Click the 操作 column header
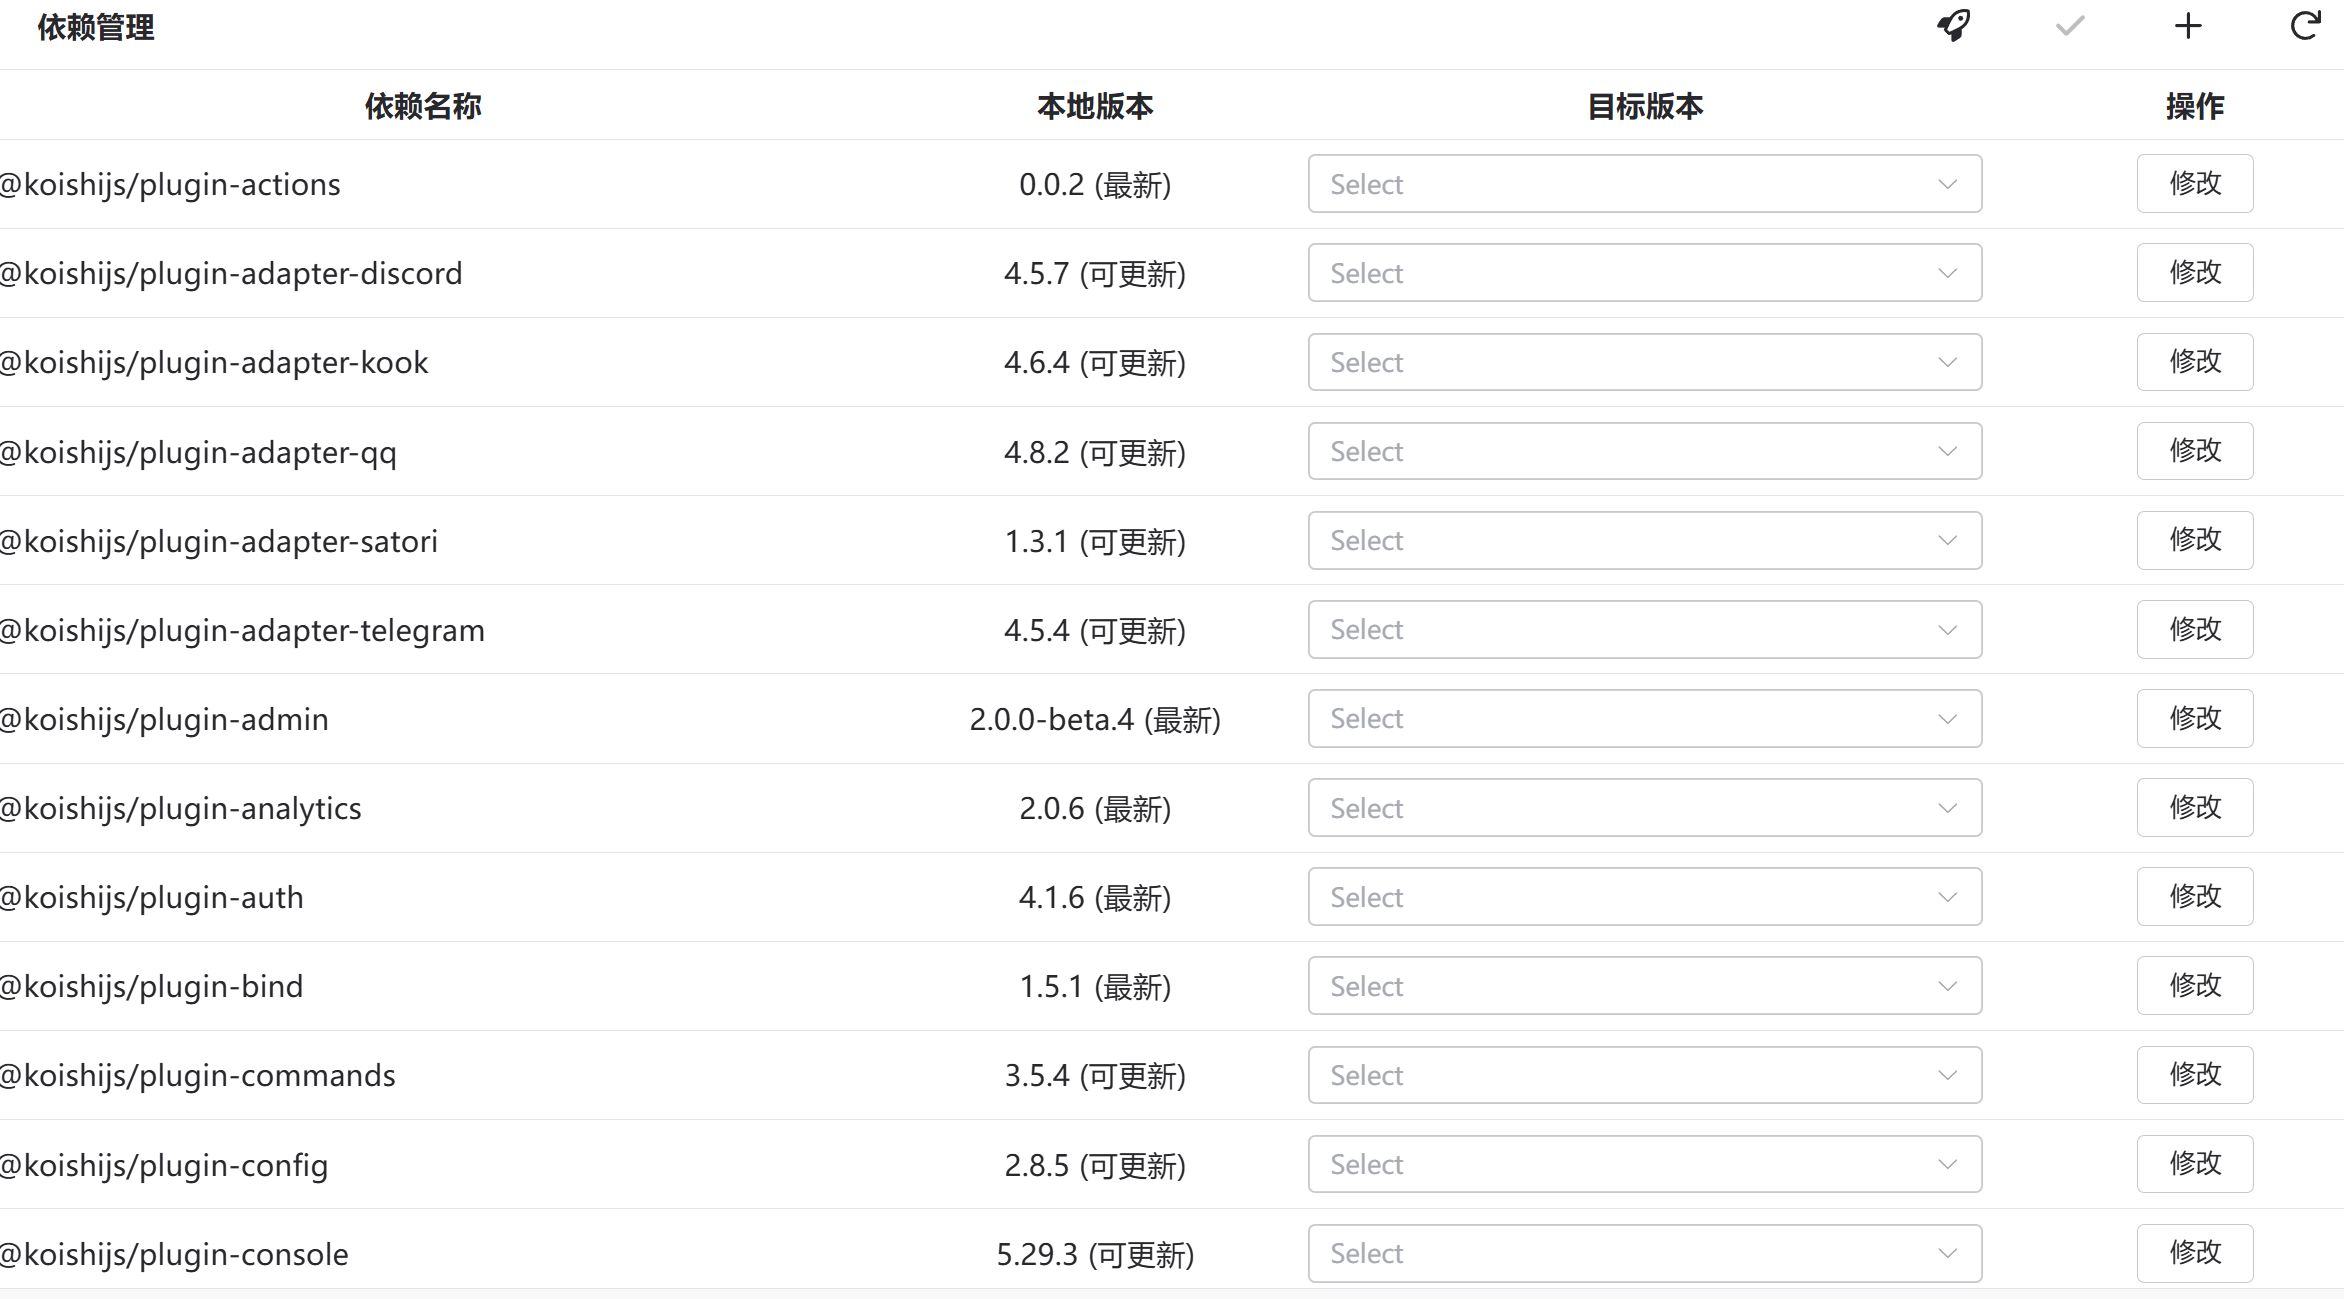This screenshot has width=2344, height=1299. tap(2195, 106)
